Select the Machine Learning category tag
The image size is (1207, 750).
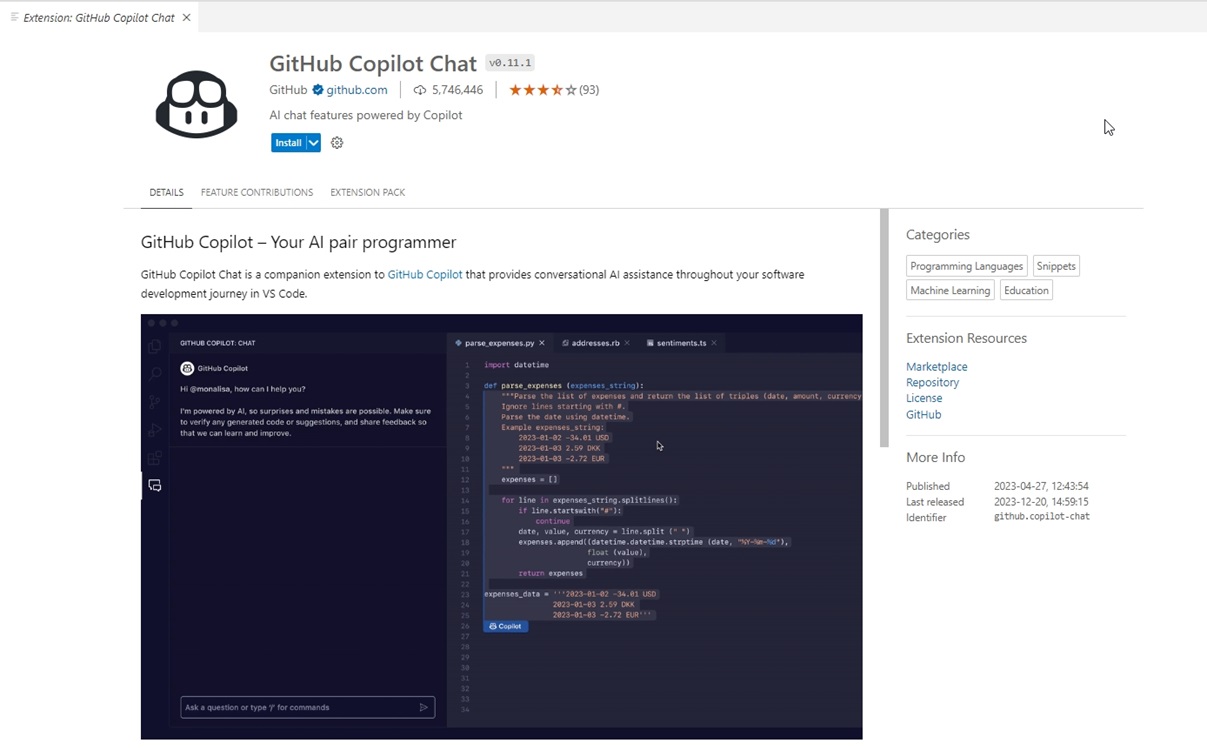tap(949, 289)
